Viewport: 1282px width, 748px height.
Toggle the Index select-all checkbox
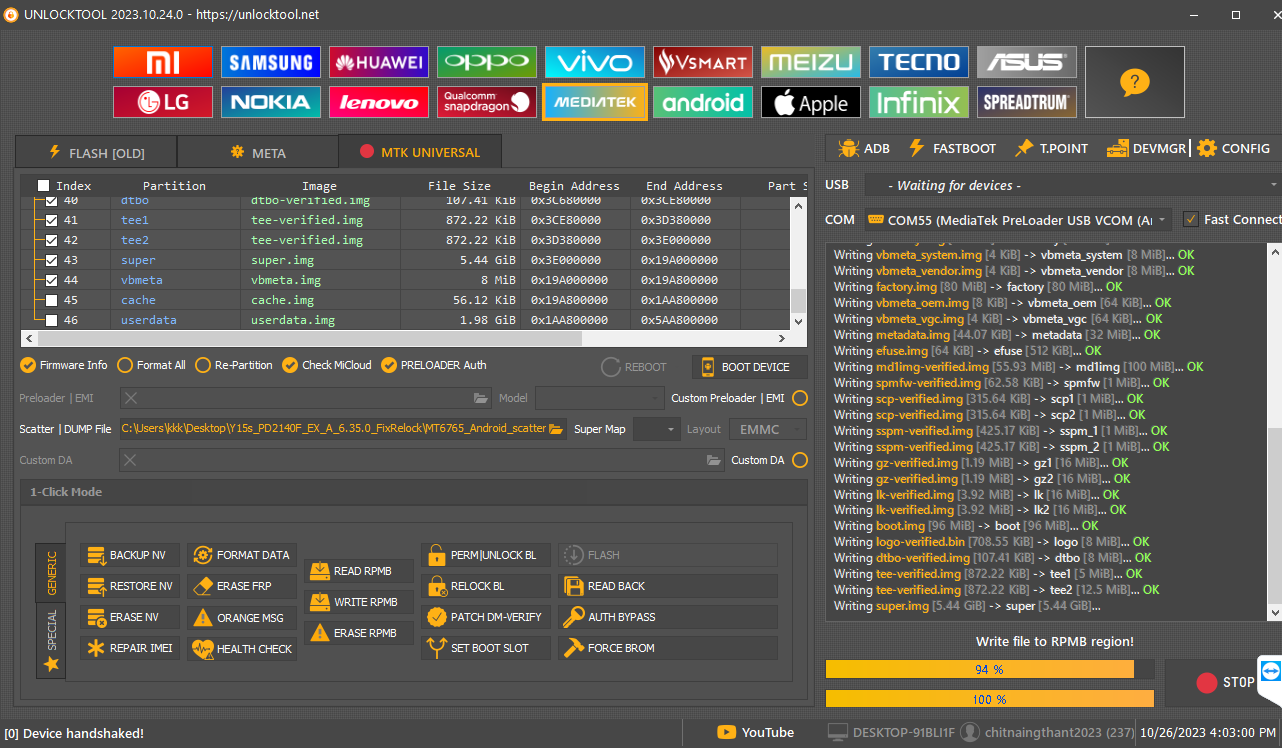coord(43,186)
